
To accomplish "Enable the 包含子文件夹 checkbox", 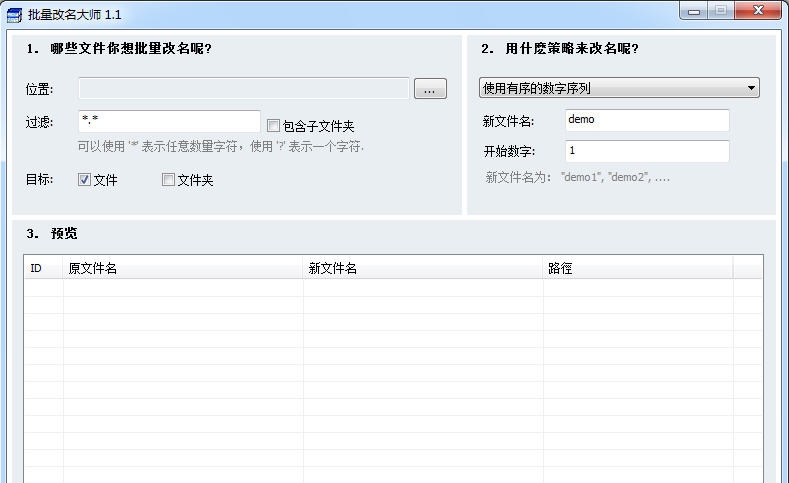I will point(273,125).
